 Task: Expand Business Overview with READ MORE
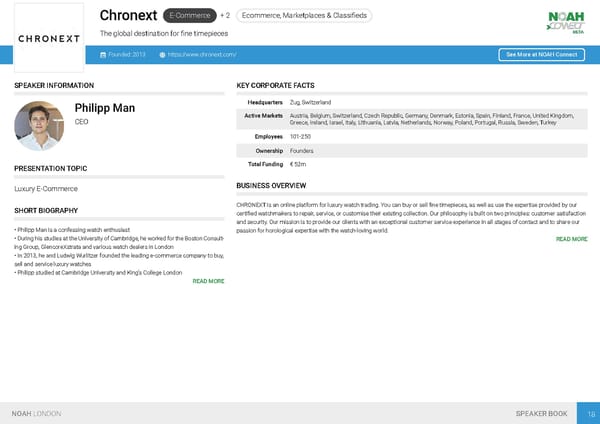571,240
